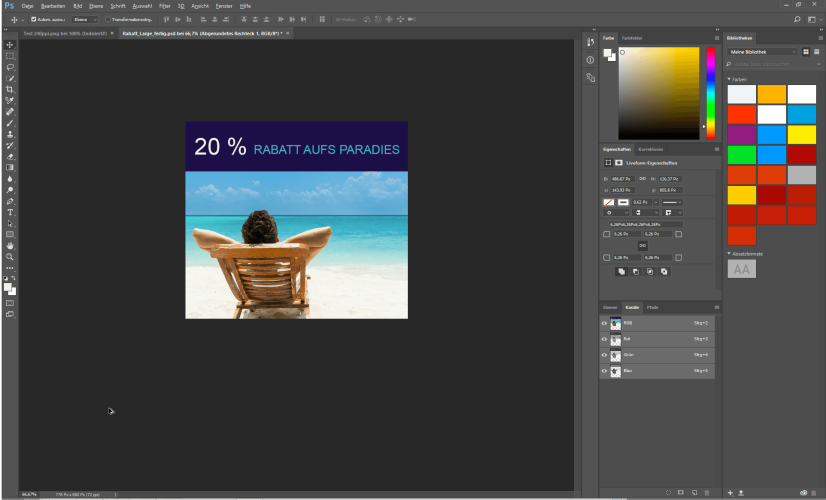Open workspace switcher dropdown top right

814,19
